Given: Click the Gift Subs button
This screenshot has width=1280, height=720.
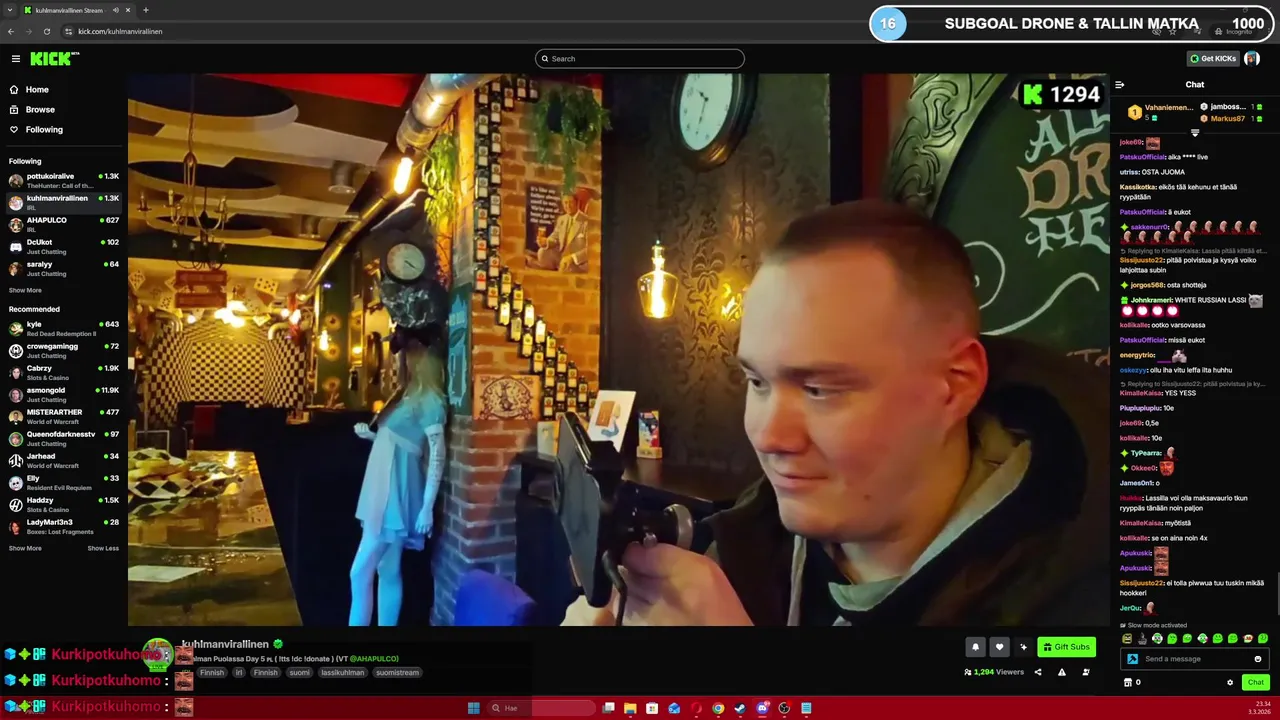Looking at the screenshot, I should [x=1066, y=647].
